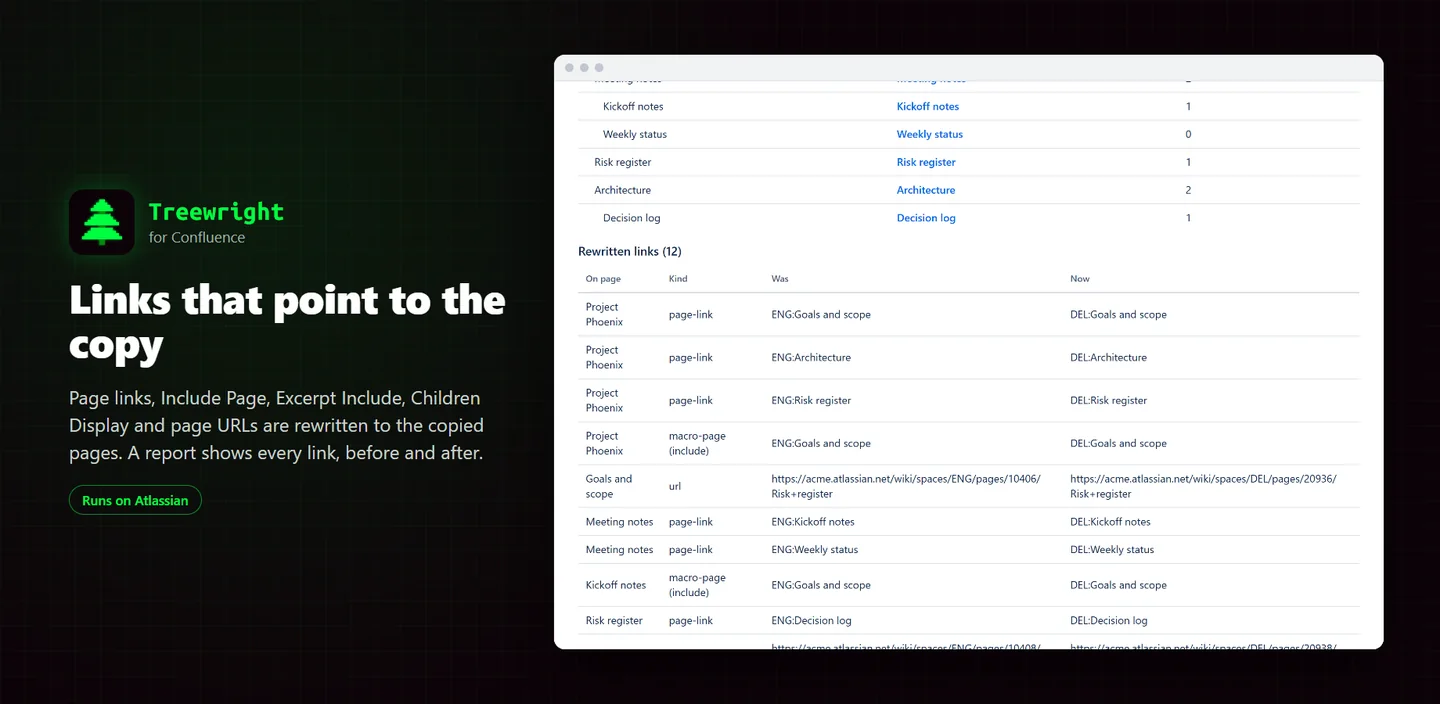Viewport: 1440px width, 704px height.
Task: Click Goals and scope in the url row
Action: pyautogui.click(x=609, y=486)
